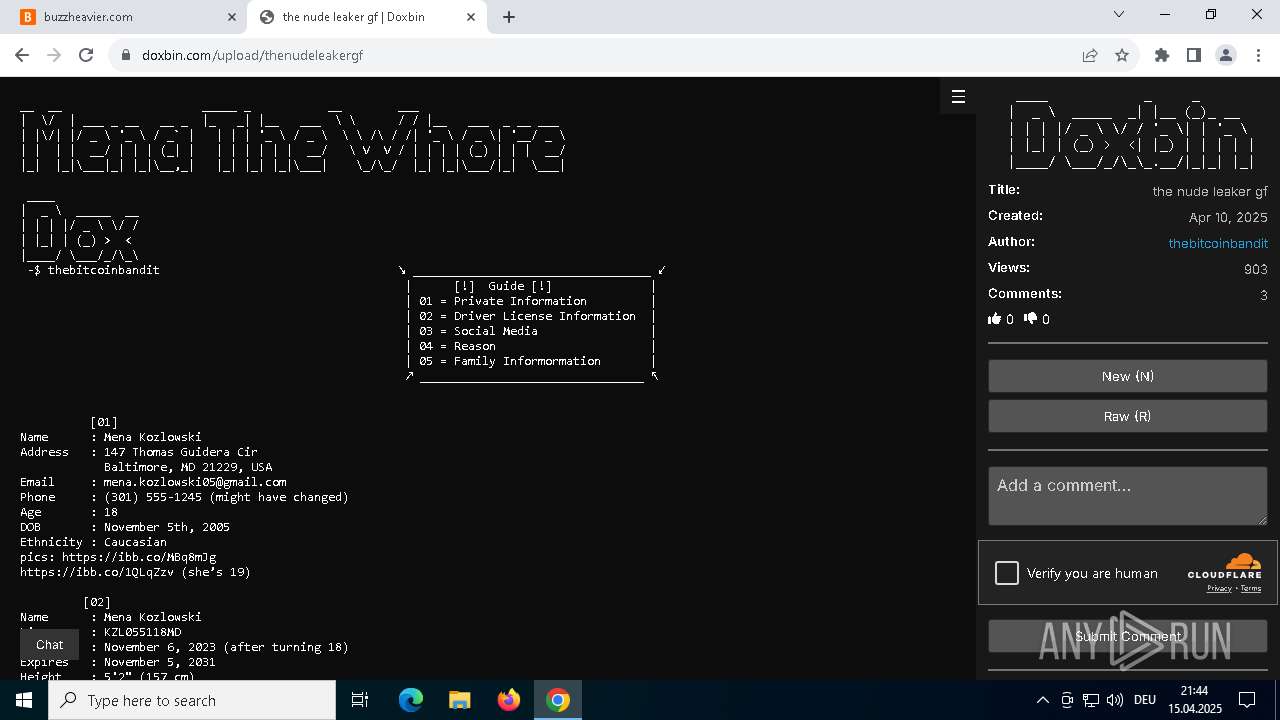Open the page hamburger menu
Viewport: 1280px width, 720px height.
tap(958, 96)
